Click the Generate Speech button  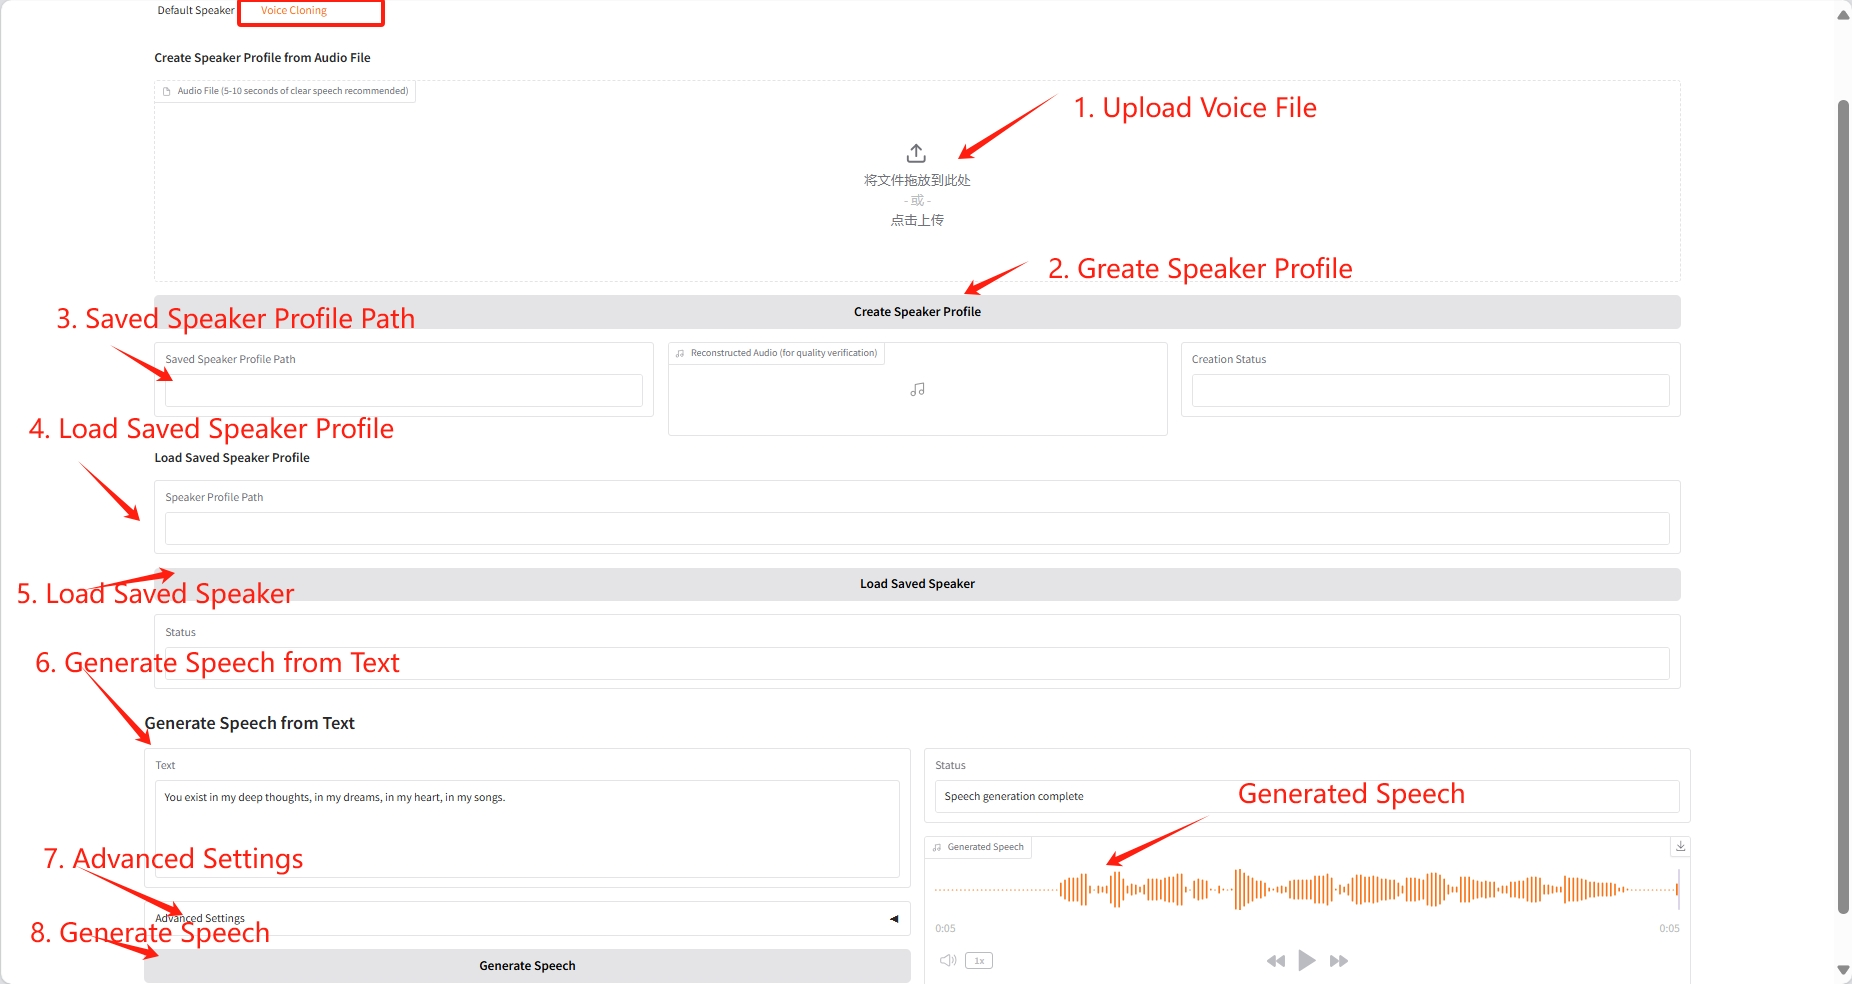coord(527,966)
